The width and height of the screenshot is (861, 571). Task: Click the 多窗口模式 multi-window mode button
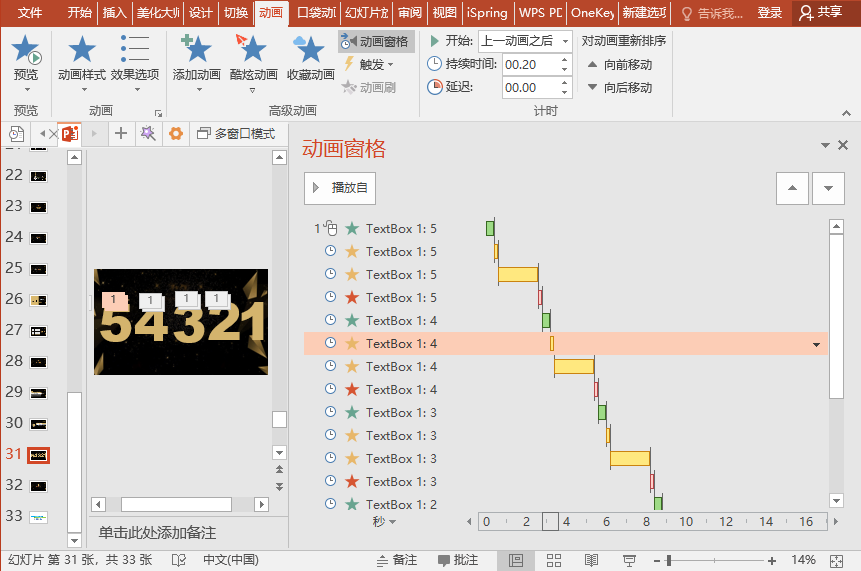236,133
